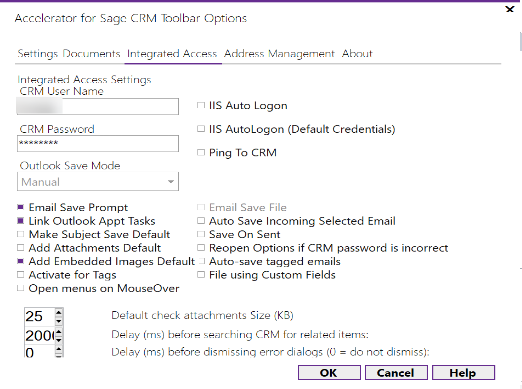Go to Address Management tab

279,54
